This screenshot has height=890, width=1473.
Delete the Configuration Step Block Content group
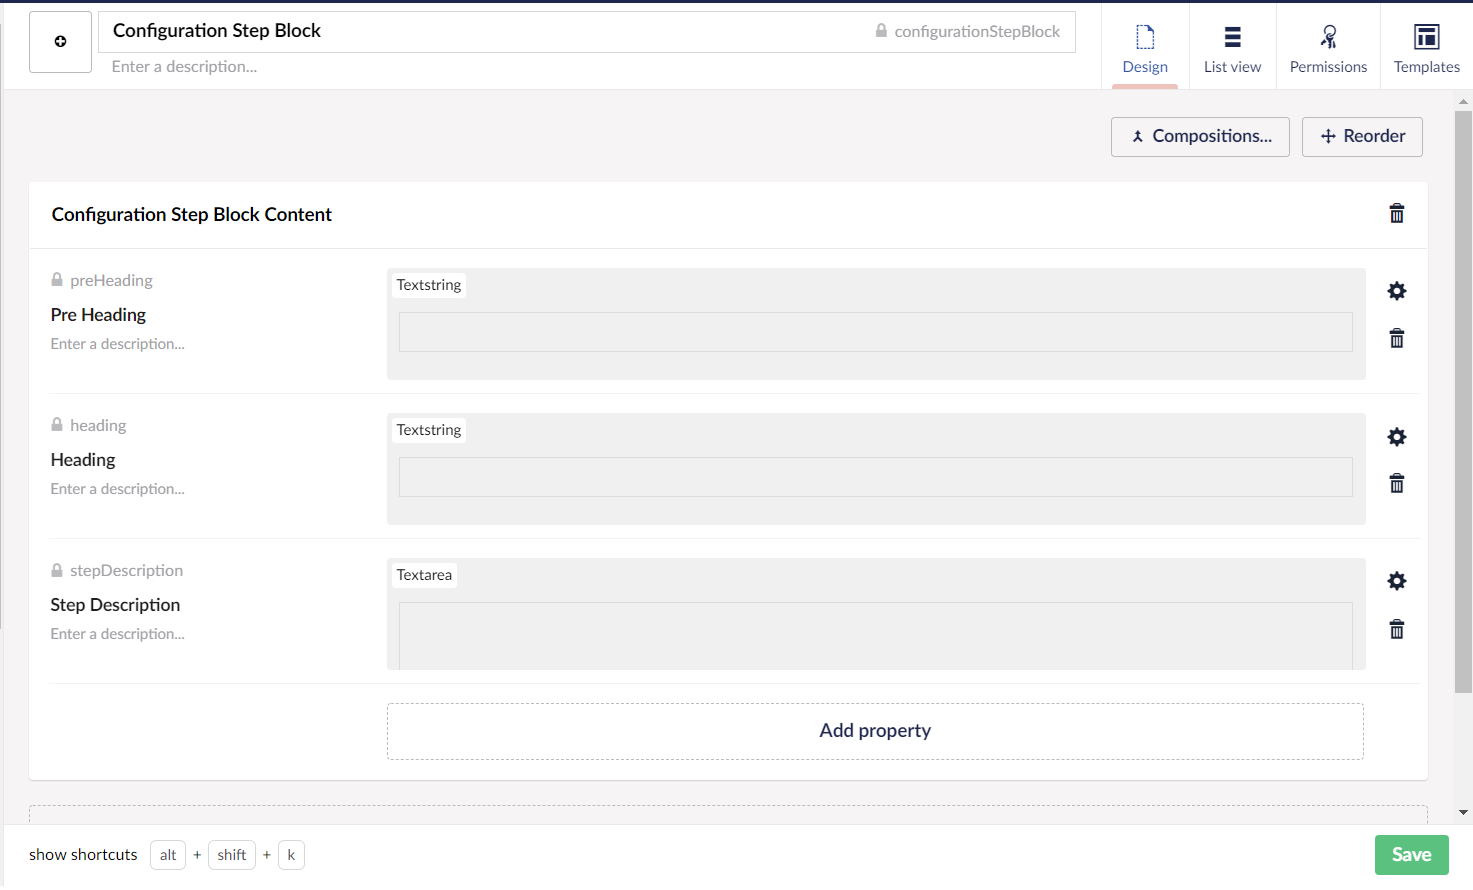tap(1396, 214)
